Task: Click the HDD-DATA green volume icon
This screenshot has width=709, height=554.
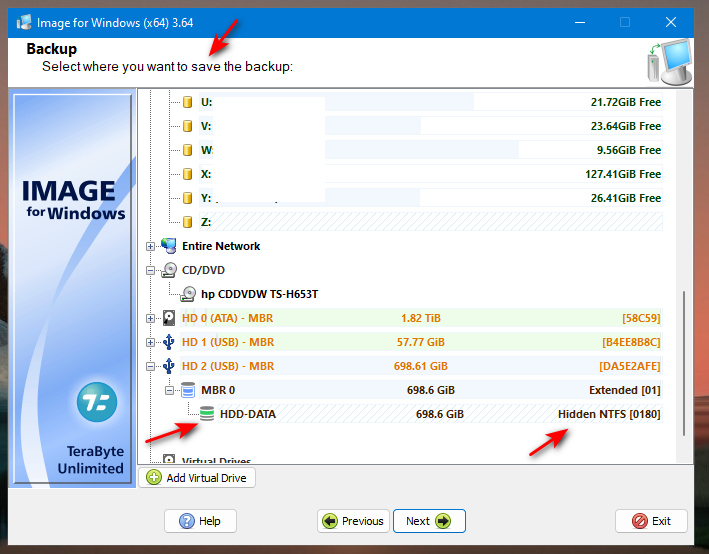Action: (x=207, y=414)
